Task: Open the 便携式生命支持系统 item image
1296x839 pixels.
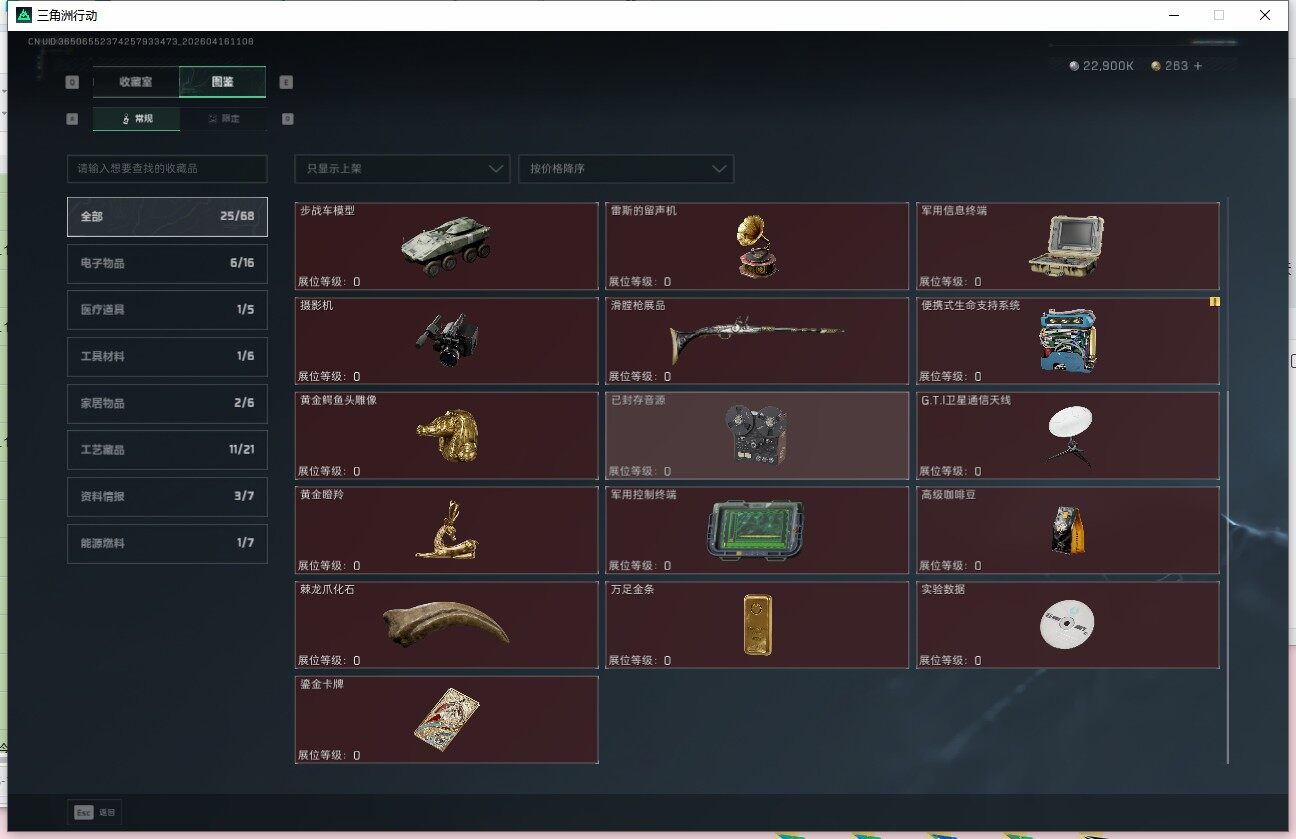Action: pyautogui.click(x=1067, y=341)
